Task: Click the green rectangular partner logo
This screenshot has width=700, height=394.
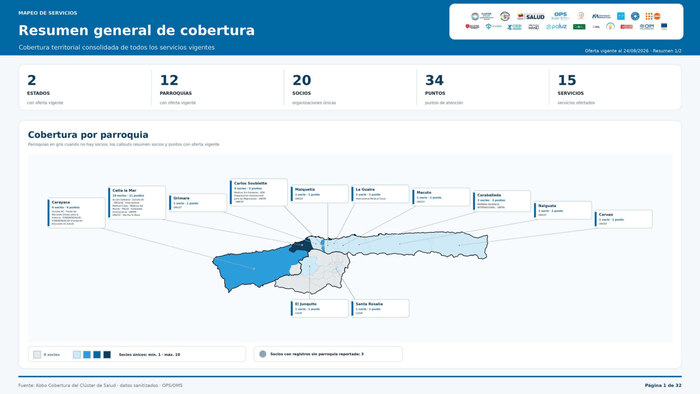Action: pos(579,27)
